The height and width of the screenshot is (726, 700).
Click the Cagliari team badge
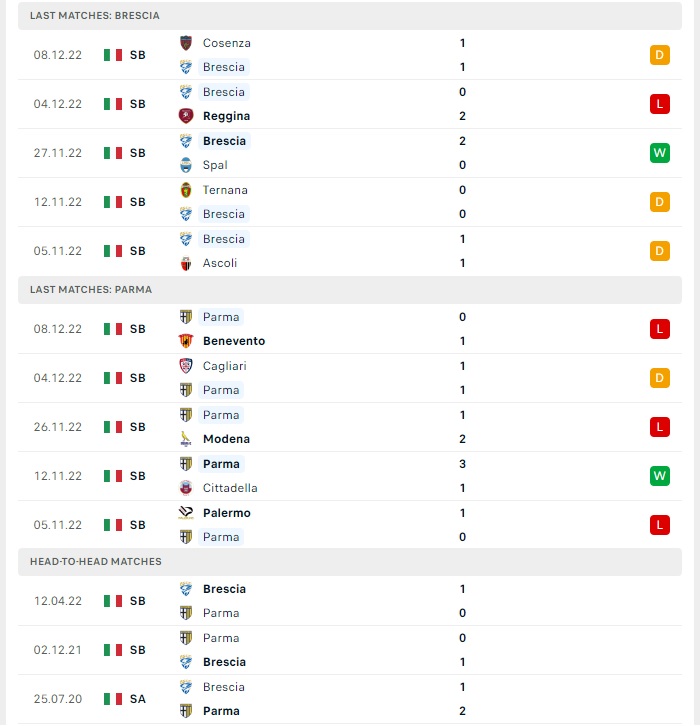click(186, 366)
